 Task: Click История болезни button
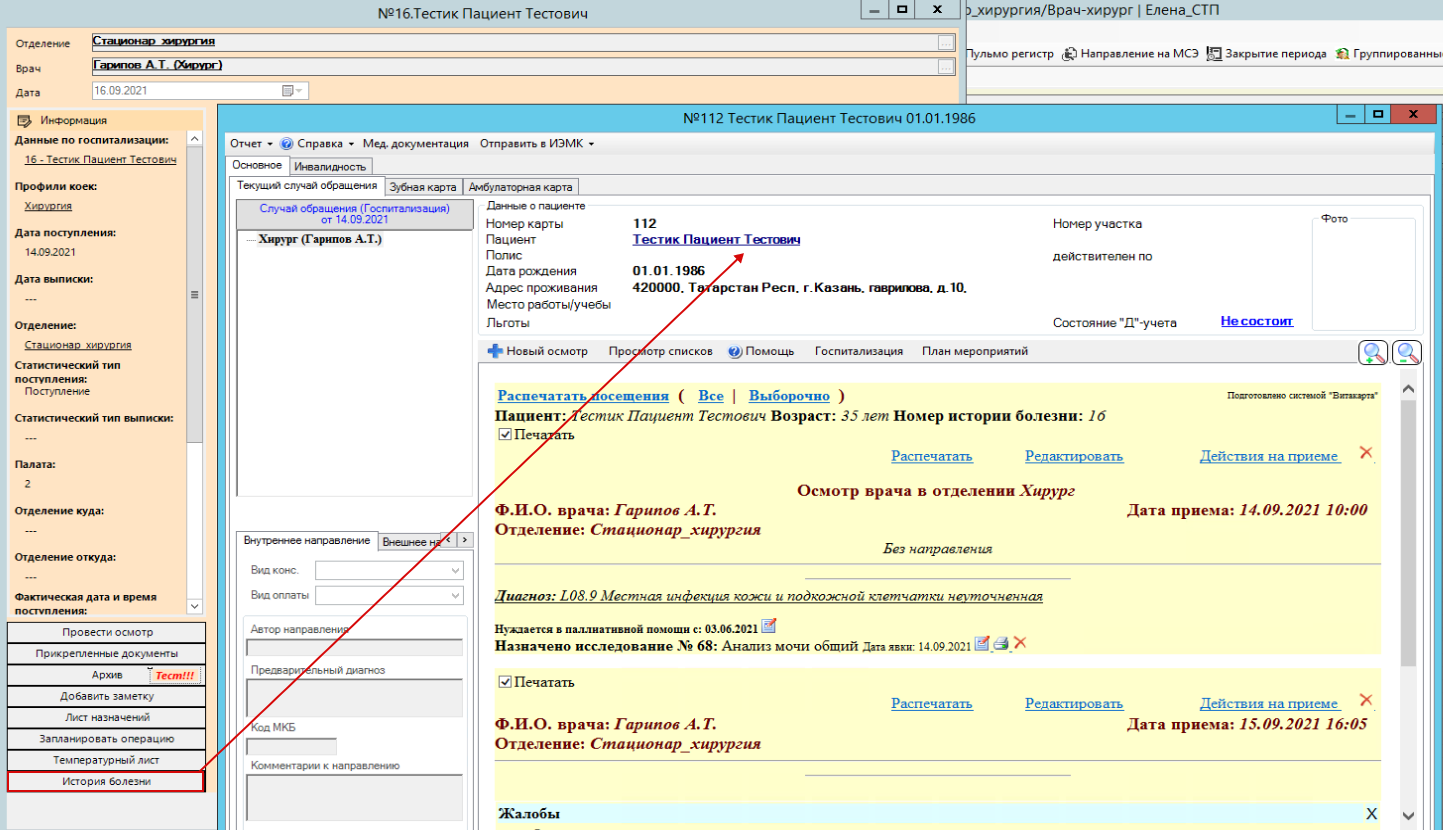coord(106,781)
